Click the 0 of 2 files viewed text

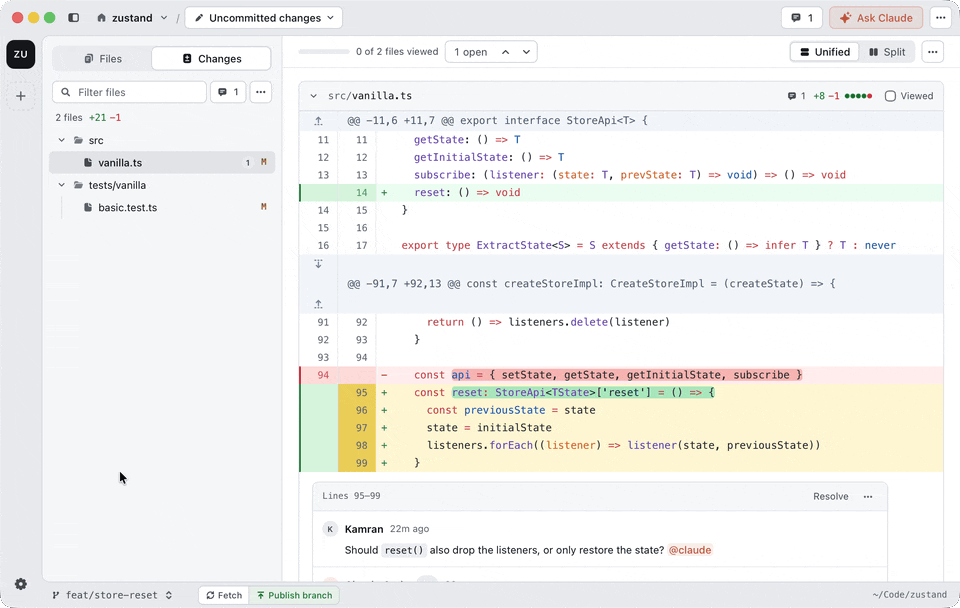pyautogui.click(x=397, y=52)
